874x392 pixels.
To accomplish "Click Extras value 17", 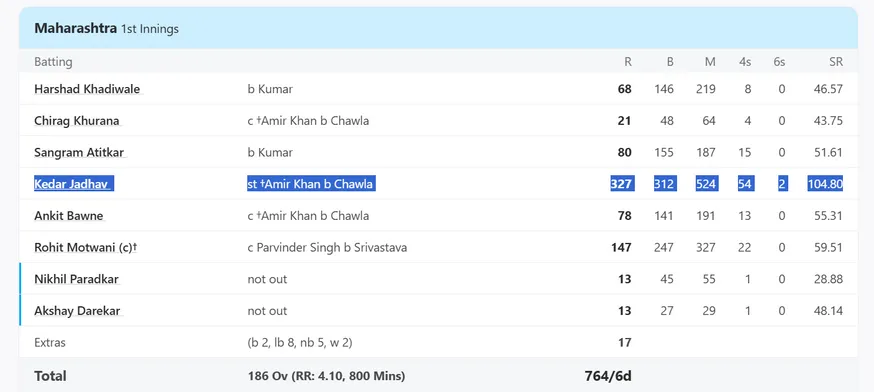I will pyautogui.click(x=625, y=342).
